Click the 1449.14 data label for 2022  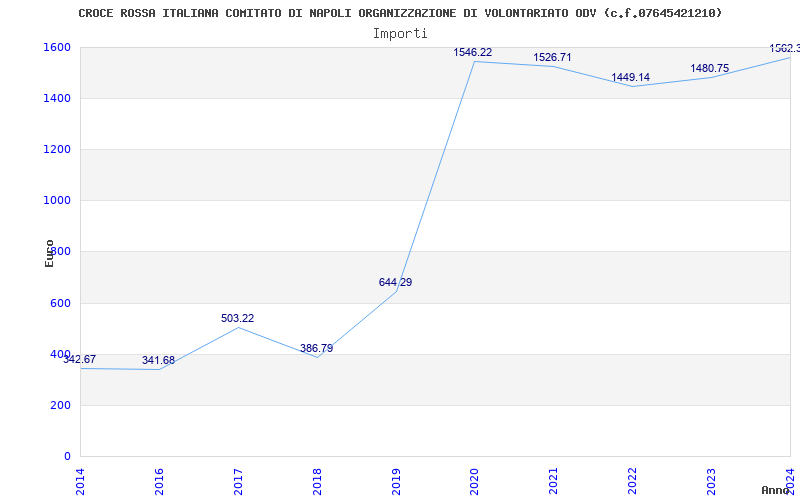(631, 77)
